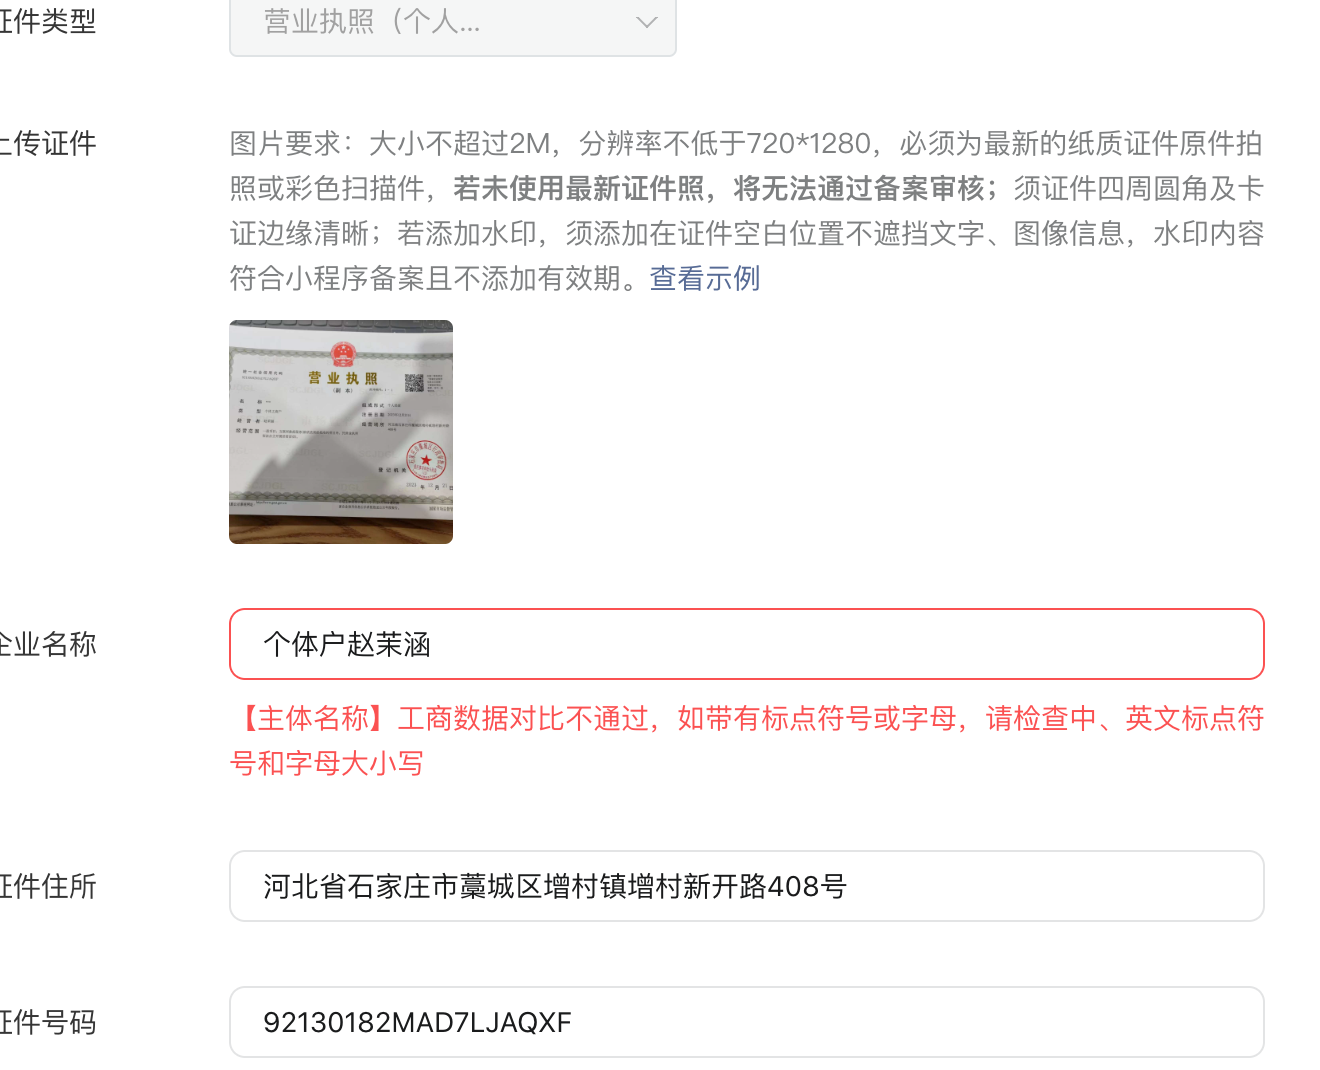Click the 证件号码 field label
This screenshot has width=1320, height=1070.
pyautogui.click(x=48, y=1022)
